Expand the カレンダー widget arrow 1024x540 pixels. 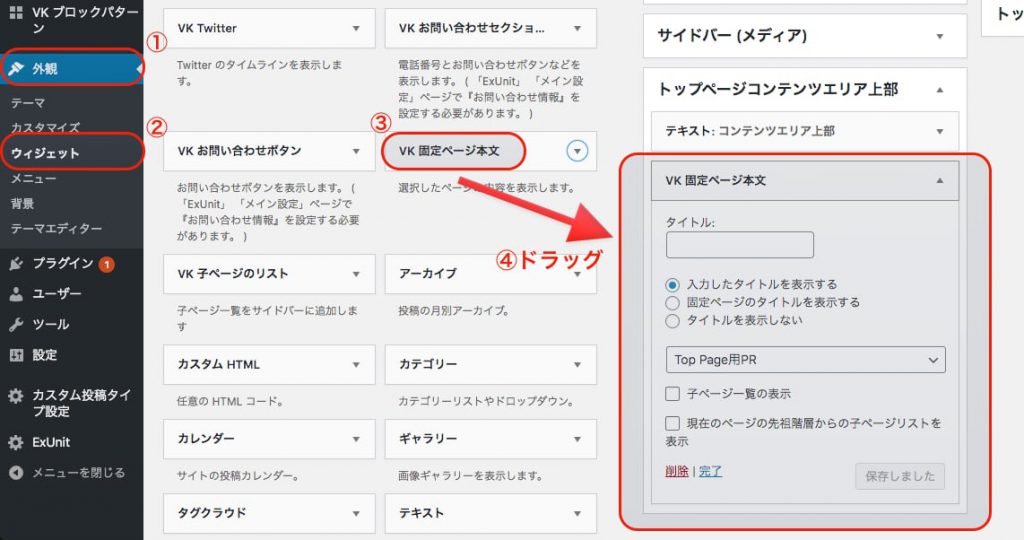coord(356,439)
